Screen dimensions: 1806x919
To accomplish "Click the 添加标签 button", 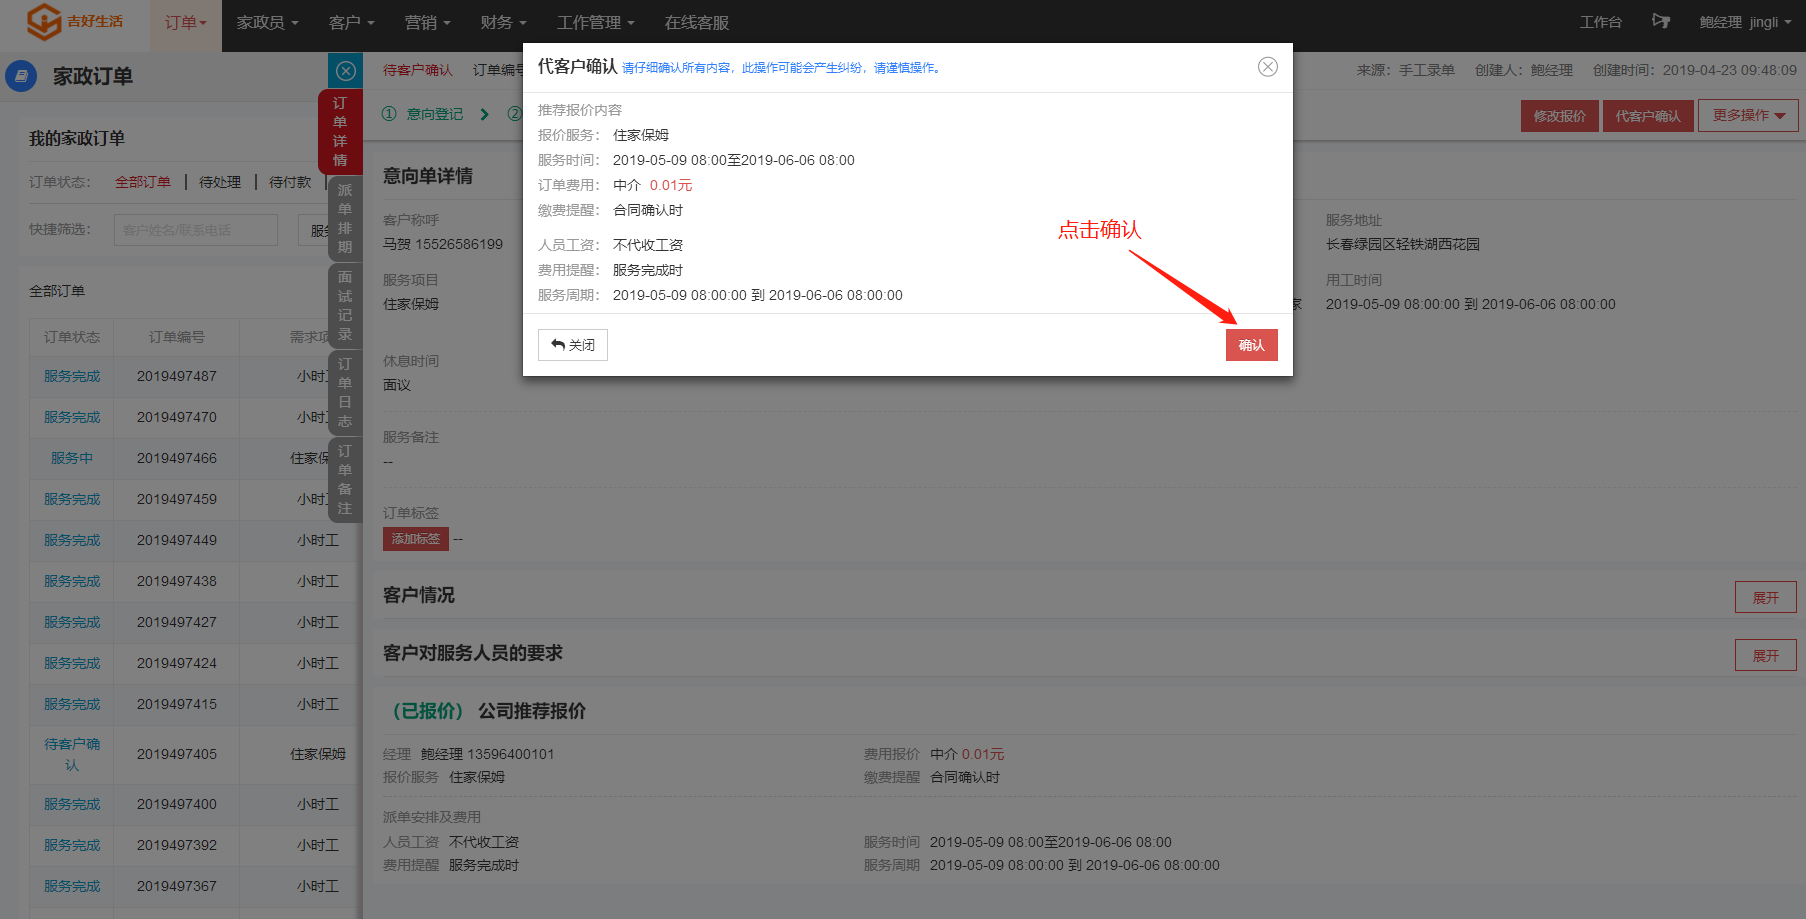I will 415,539.
